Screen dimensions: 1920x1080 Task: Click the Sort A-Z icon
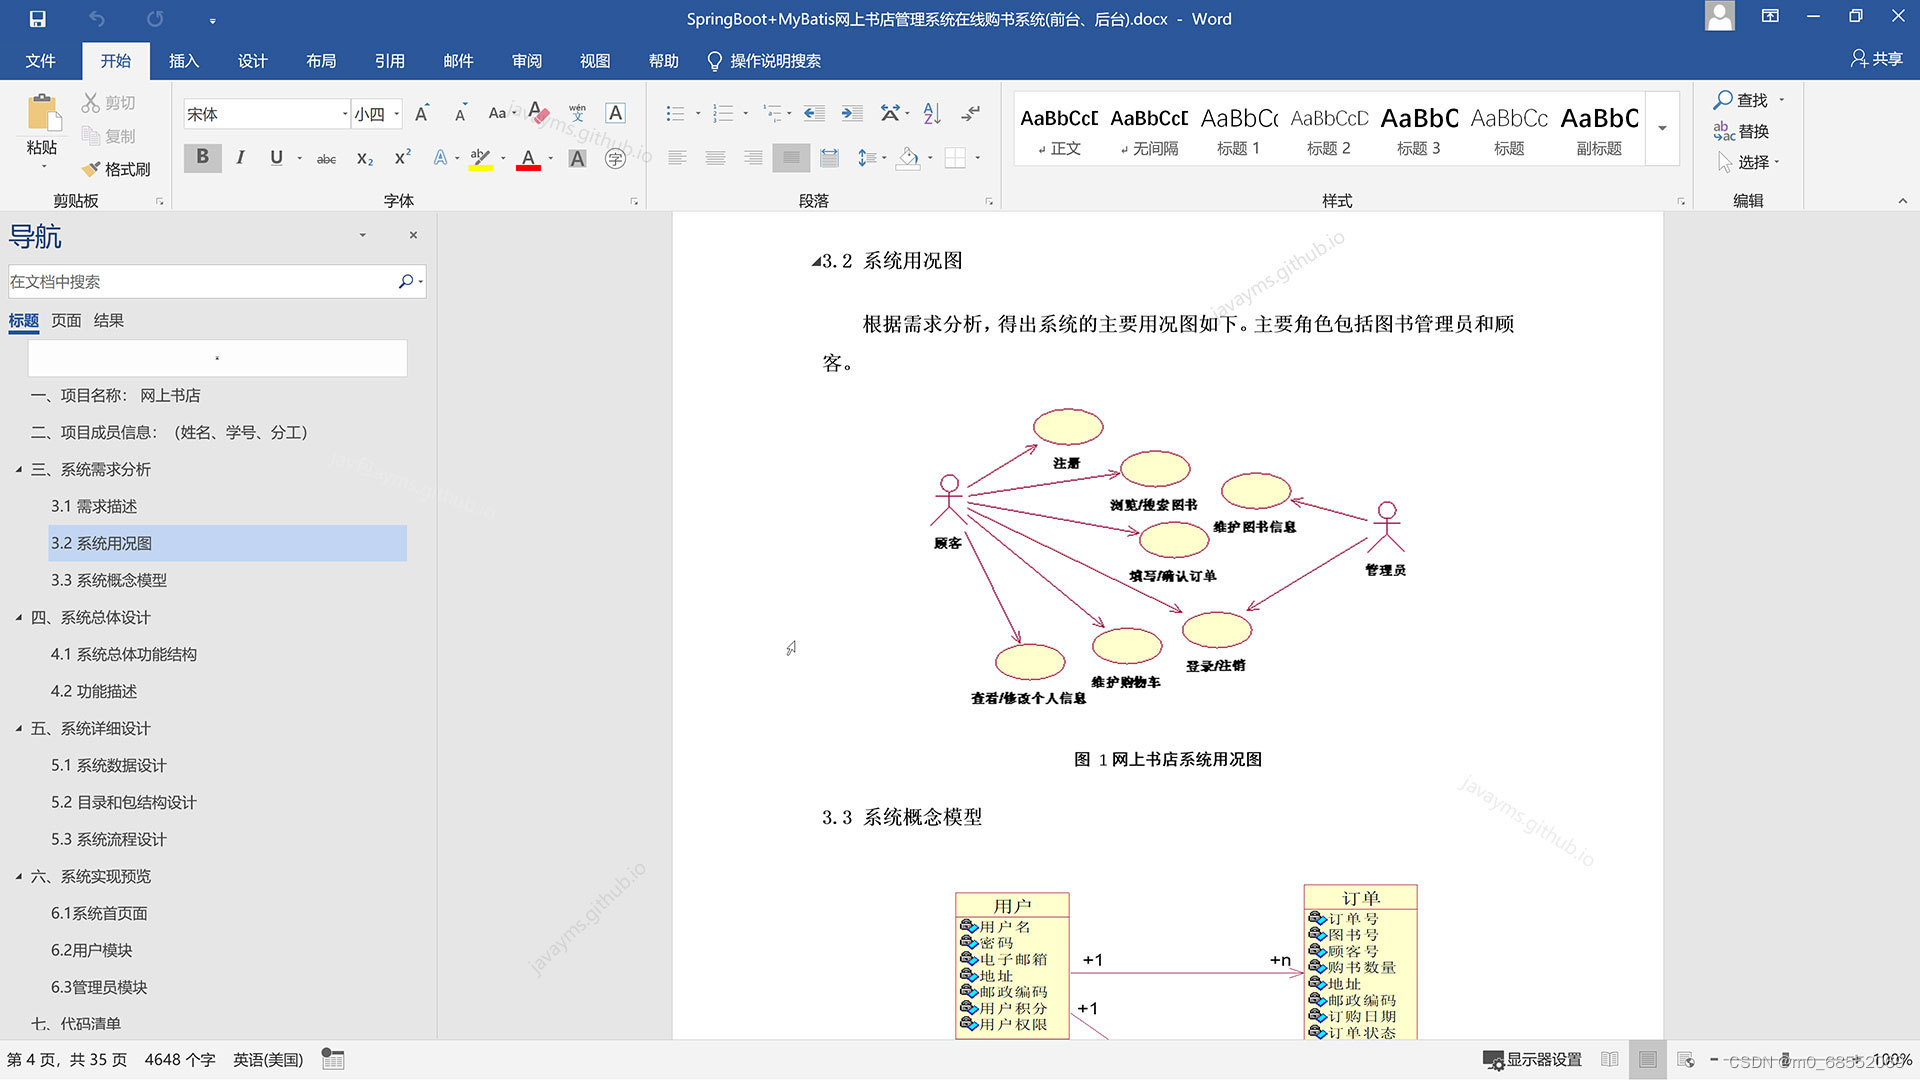click(x=932, y=113)
